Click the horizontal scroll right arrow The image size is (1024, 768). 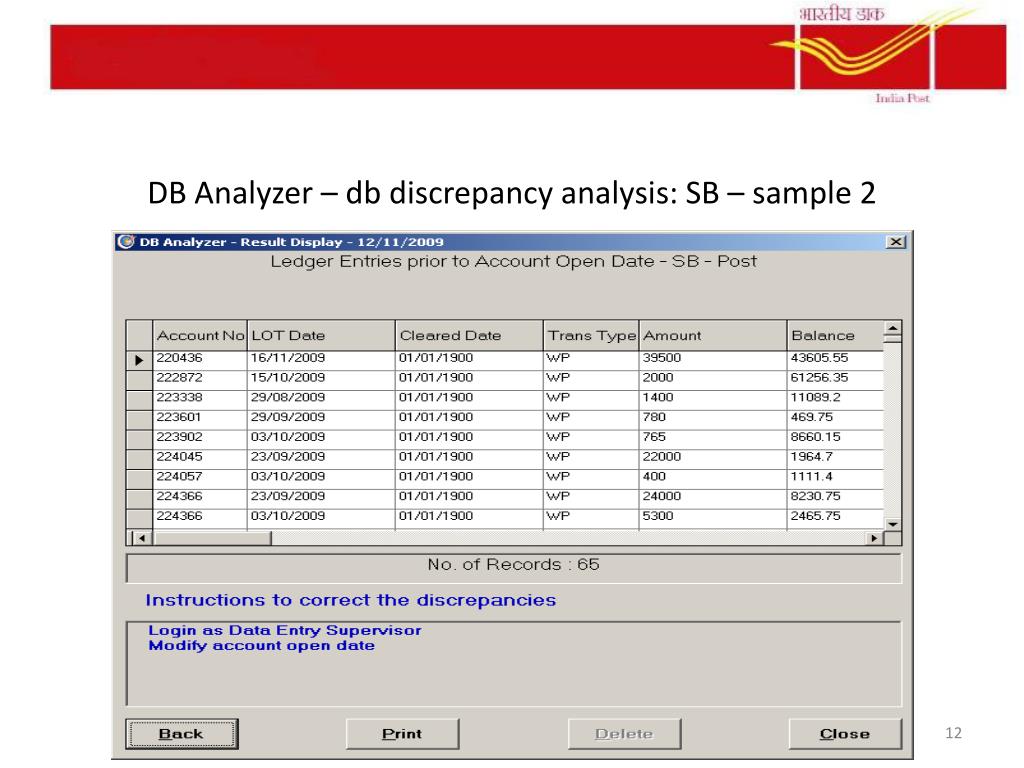pos(874,538)
